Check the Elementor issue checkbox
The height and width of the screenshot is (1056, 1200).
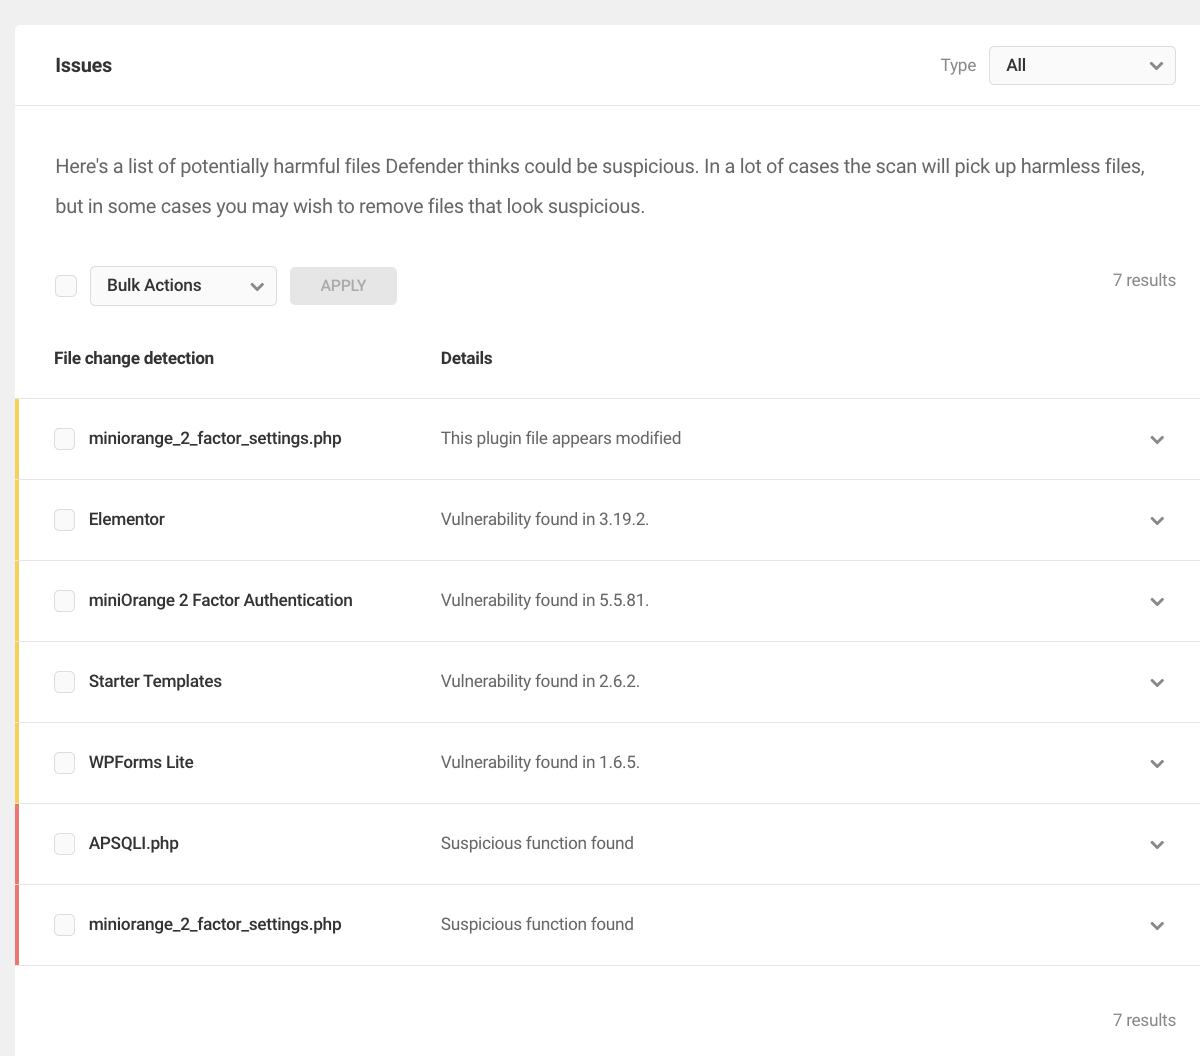[65, 520]
